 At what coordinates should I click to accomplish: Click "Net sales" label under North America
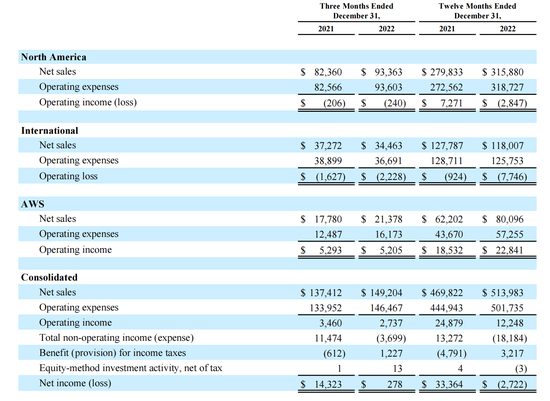coord(58,72)
